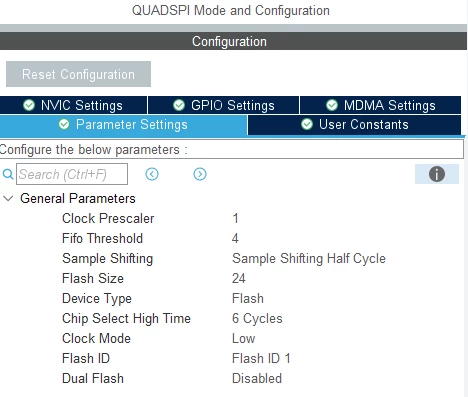The height and width of the screenshot is (397, 468).
Task: Select the Fifo Threshold parameter label
Action: click(102, 239)
